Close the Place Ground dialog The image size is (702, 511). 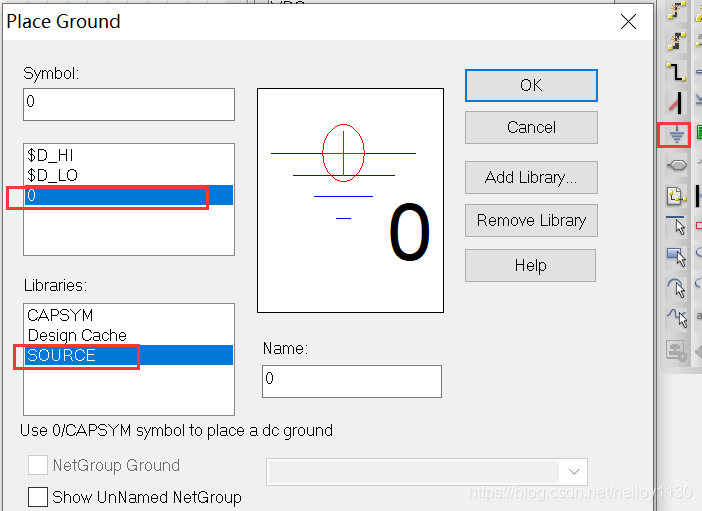[629, 21]
